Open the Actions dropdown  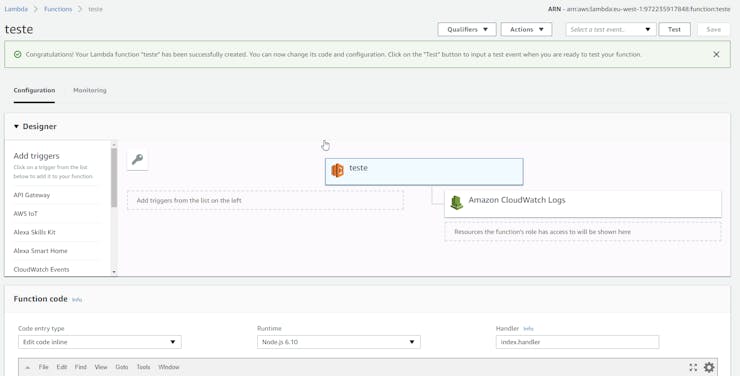(526, 29)
